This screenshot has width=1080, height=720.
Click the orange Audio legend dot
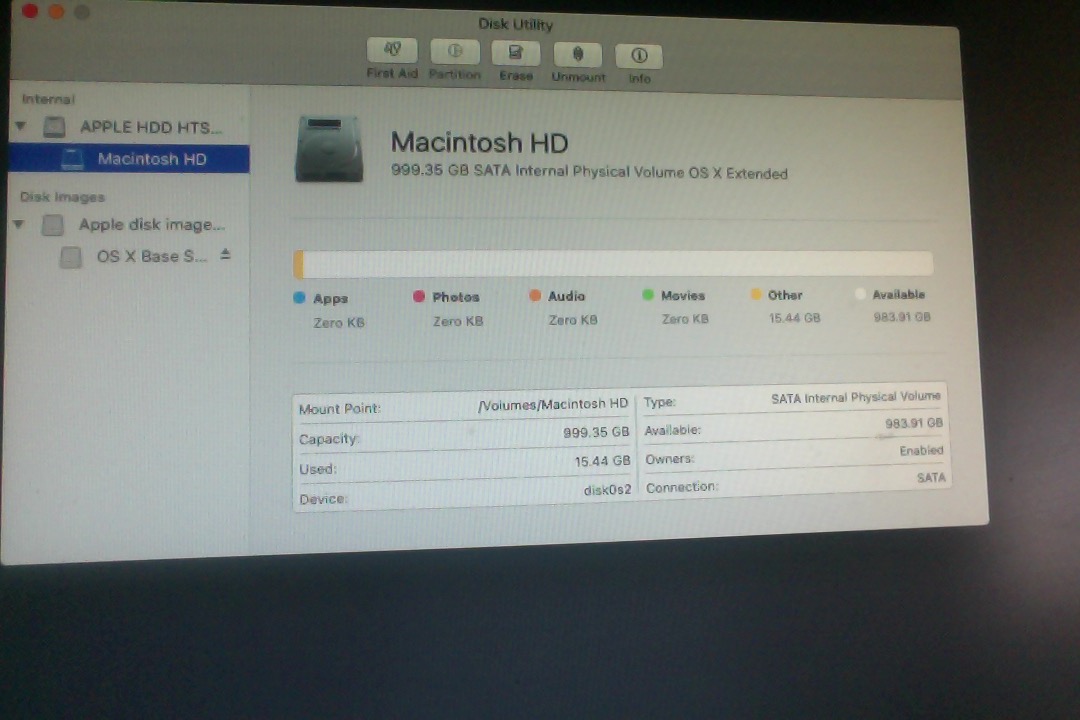coord(534,296)
